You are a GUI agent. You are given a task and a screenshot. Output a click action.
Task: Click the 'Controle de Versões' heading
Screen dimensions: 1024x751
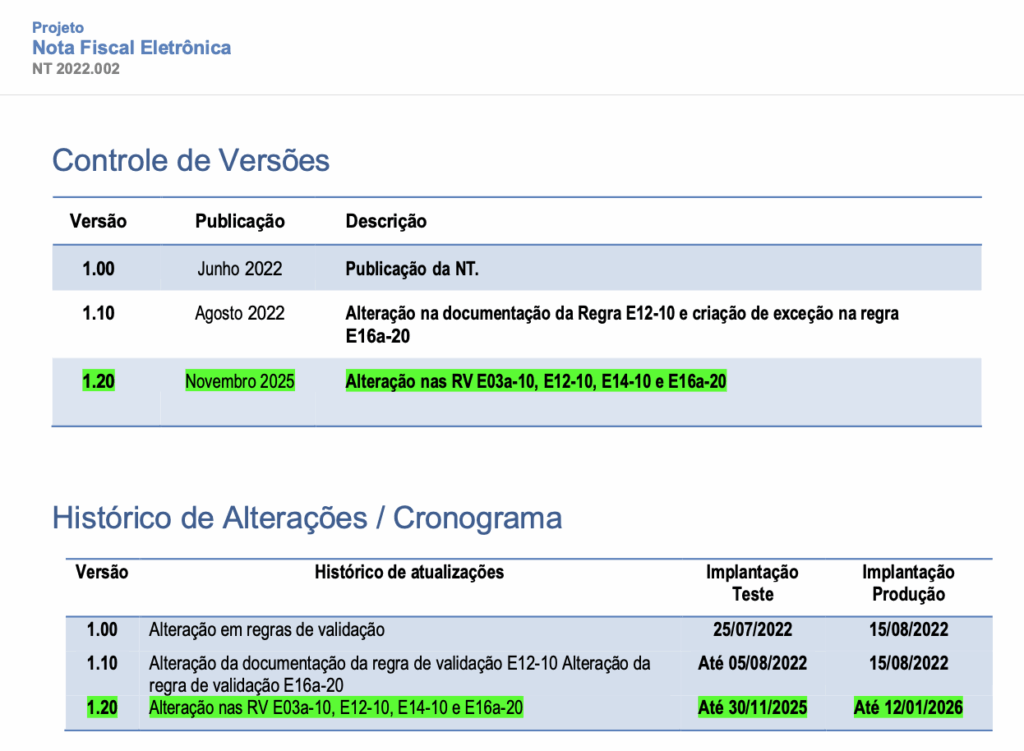point(190,160)
